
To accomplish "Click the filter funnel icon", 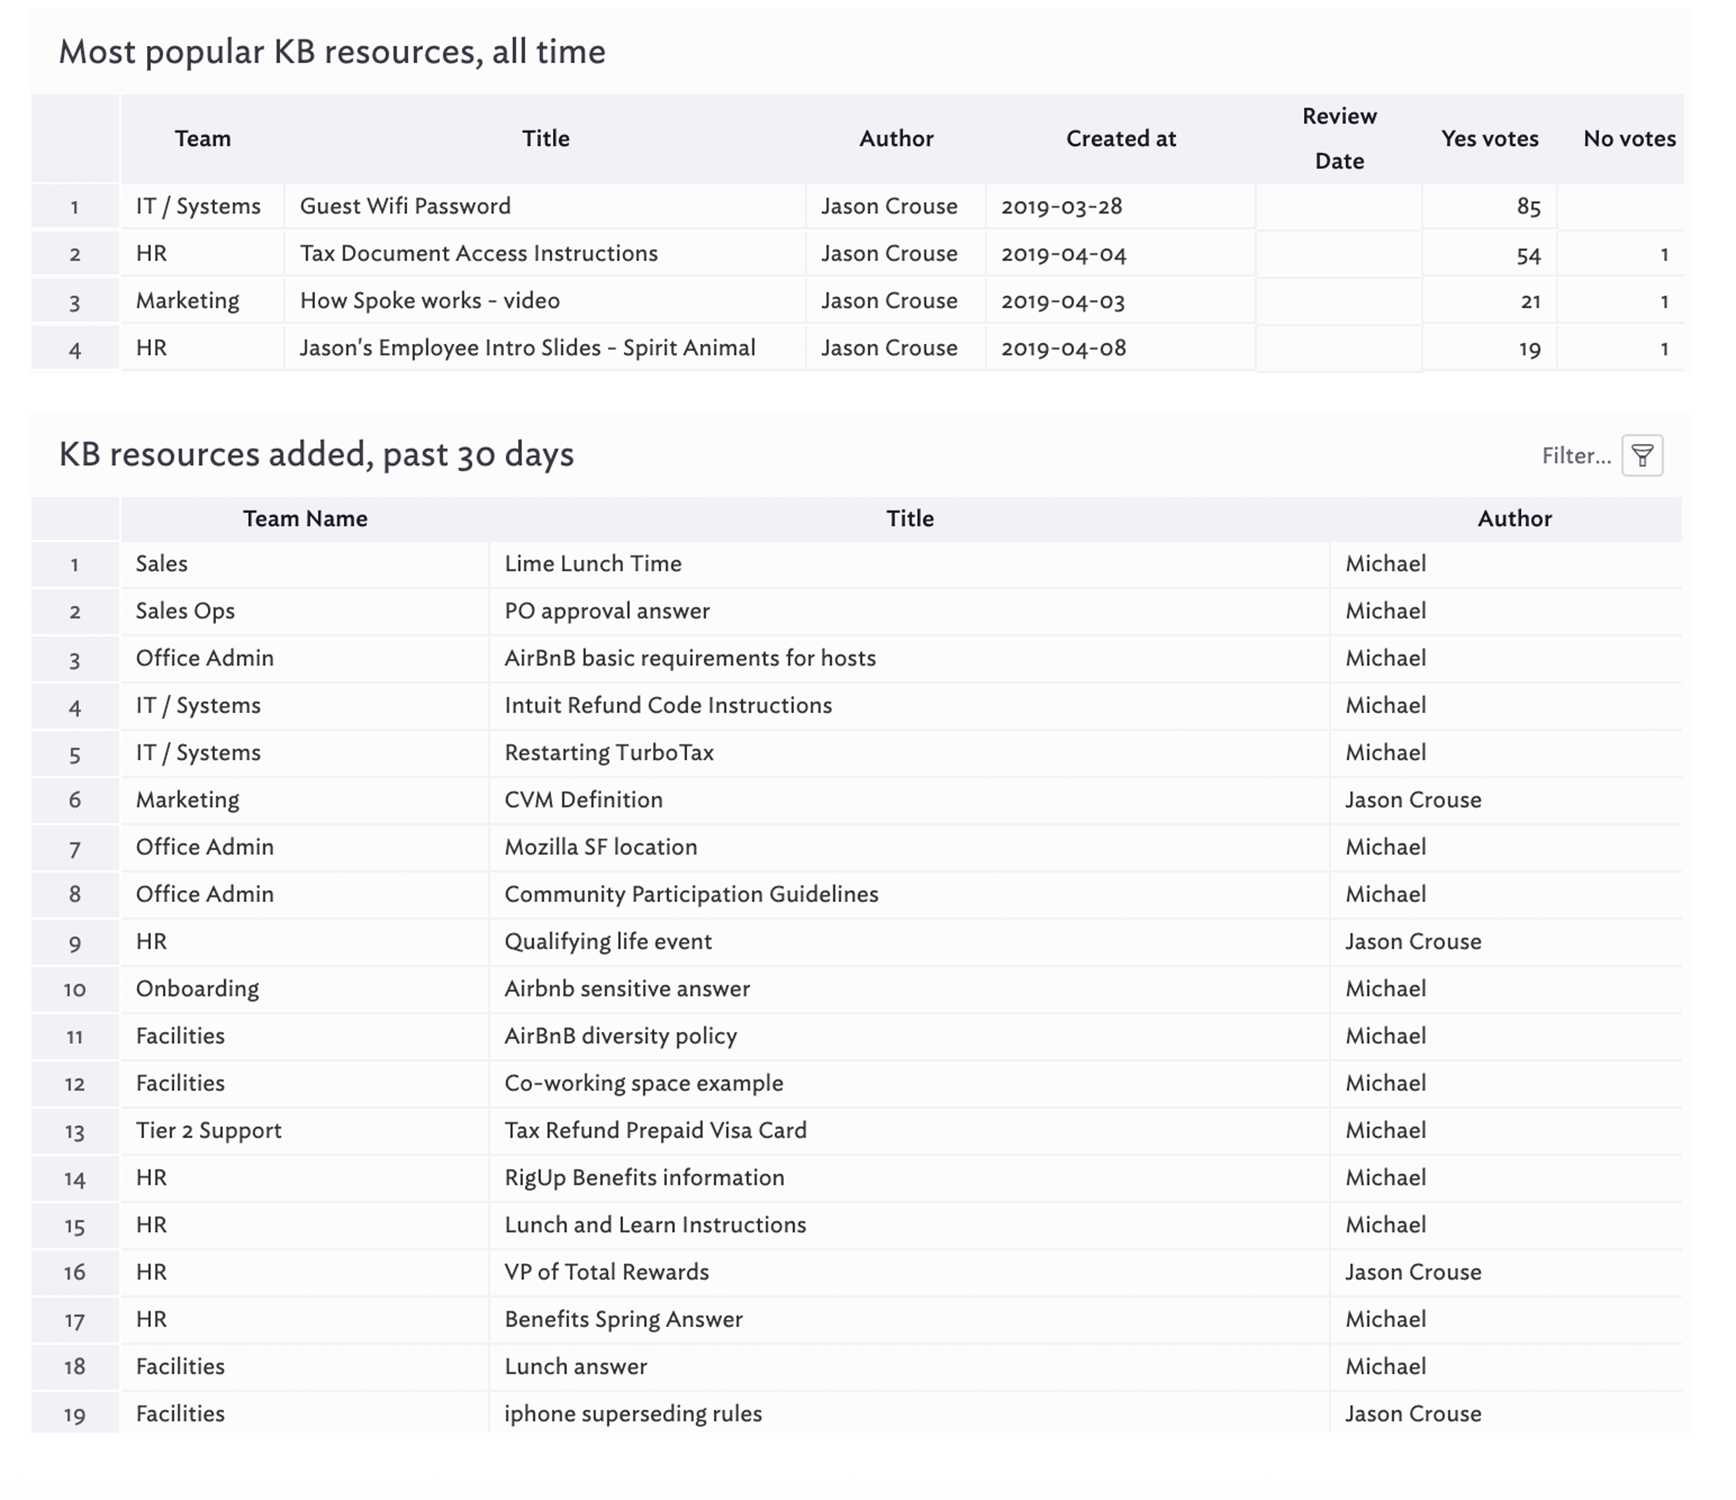I will click(x=1642, y=456).
